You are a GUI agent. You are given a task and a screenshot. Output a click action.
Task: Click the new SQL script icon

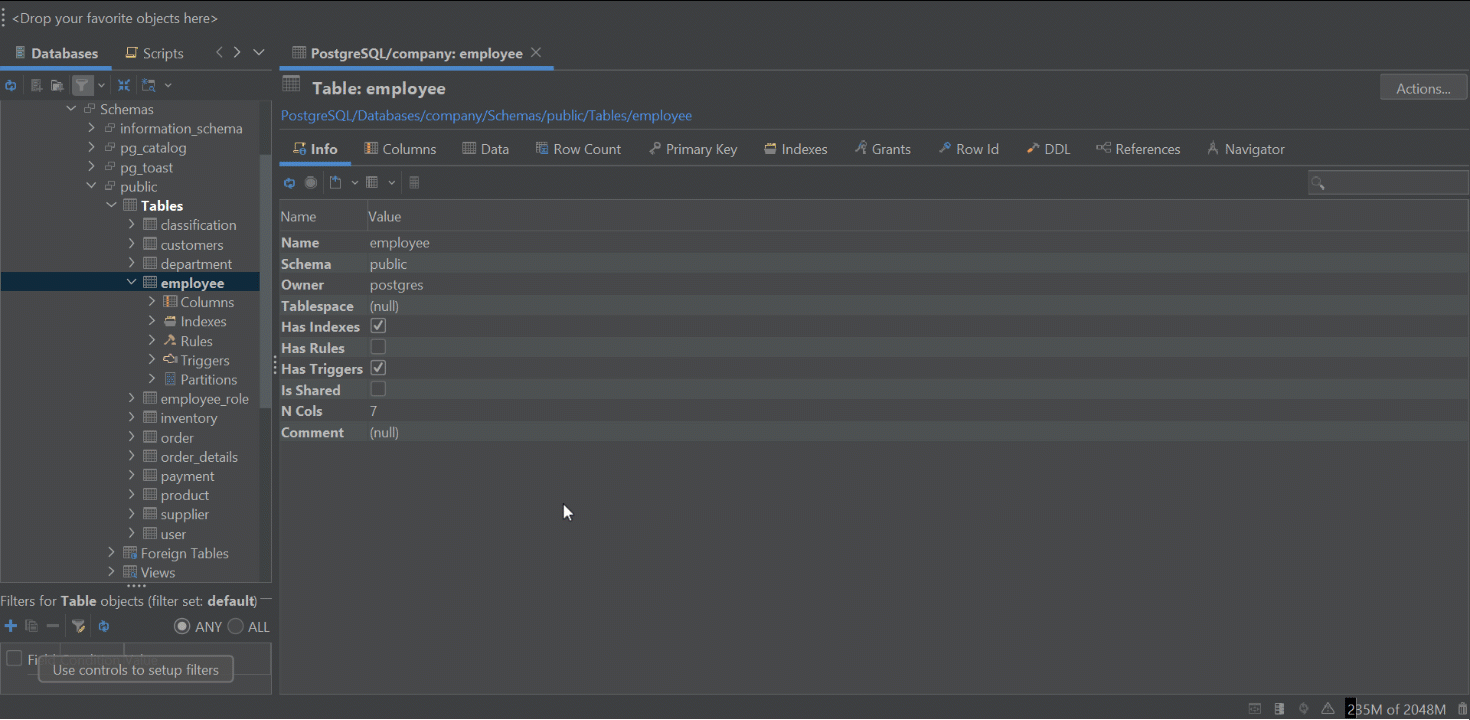coord(36,85)
